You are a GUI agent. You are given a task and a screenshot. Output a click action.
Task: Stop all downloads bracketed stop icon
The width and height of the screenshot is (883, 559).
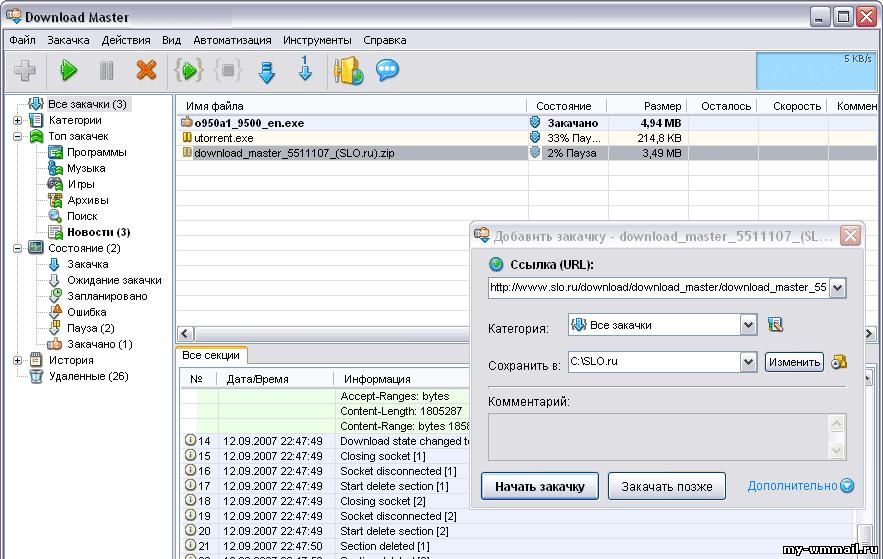coord(228,71)
